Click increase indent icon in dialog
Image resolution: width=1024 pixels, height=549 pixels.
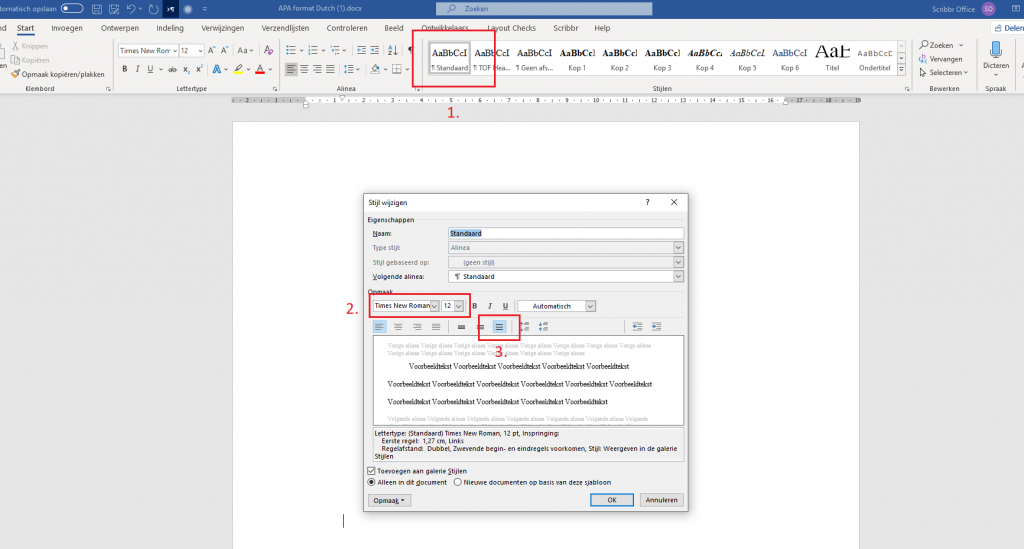[x=656, y=327]
